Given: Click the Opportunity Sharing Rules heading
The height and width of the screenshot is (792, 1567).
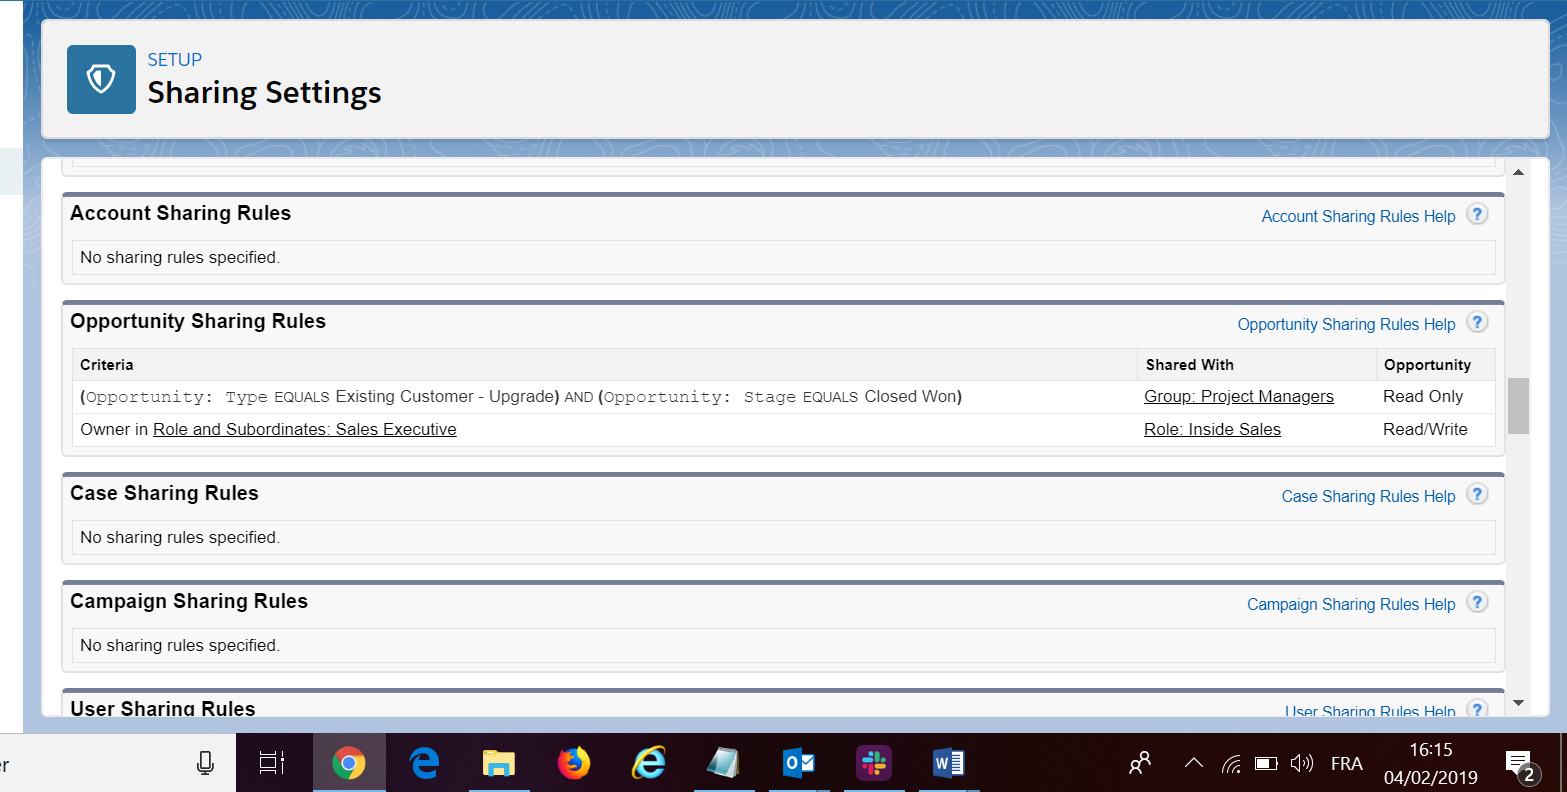Looking at the screenshot, I should pos(198,322).
